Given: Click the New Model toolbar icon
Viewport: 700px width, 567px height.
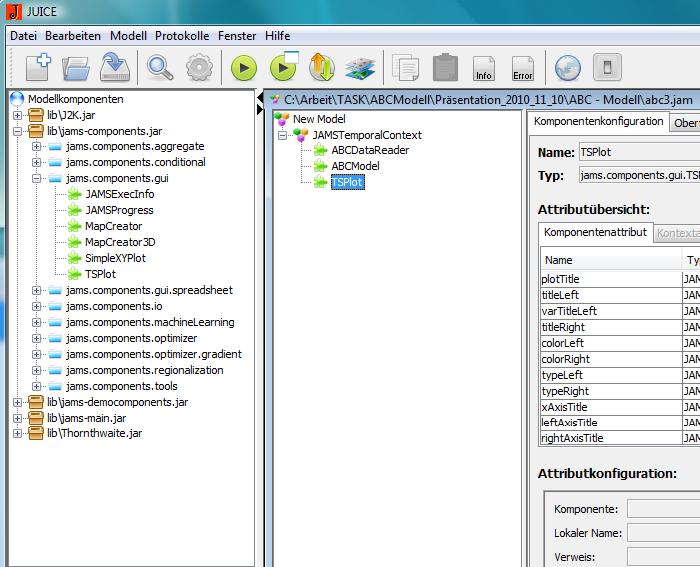Looking at the screenshot, I should click(38, 67).
